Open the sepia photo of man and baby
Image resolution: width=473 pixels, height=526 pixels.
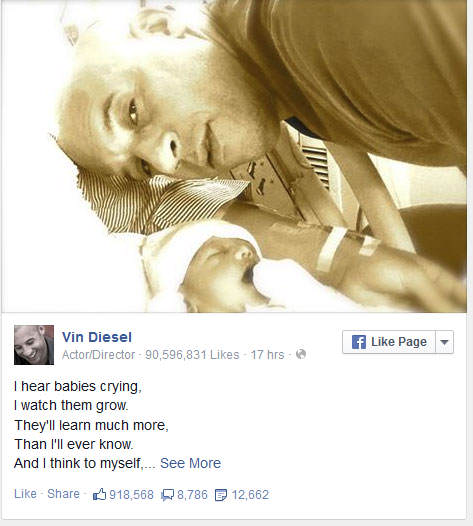(234, 156)
